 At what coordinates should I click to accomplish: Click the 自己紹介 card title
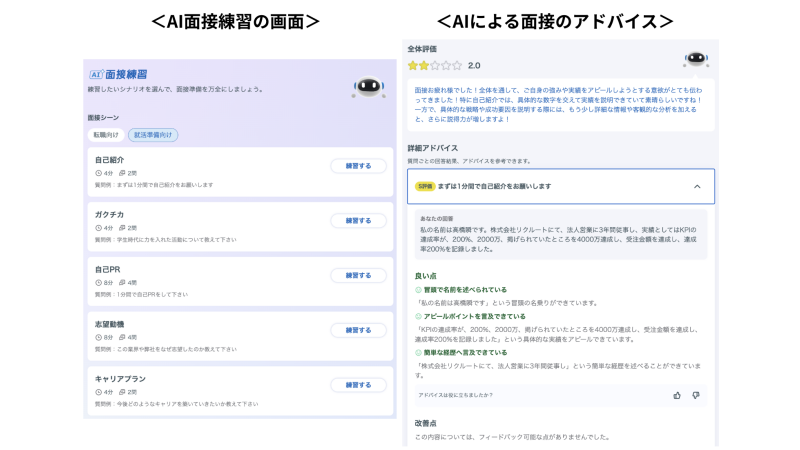(109, 160)
